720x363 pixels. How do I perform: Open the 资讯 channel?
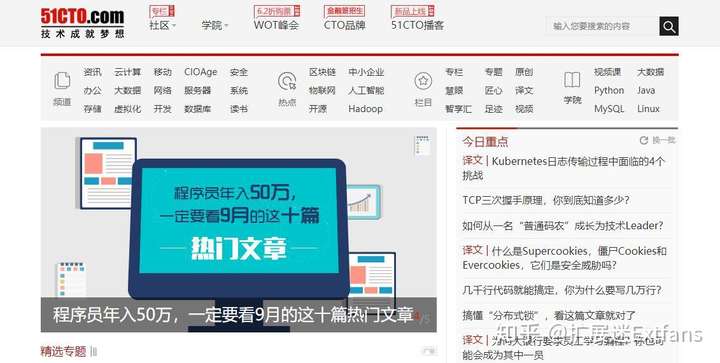[x=92, y=72]
